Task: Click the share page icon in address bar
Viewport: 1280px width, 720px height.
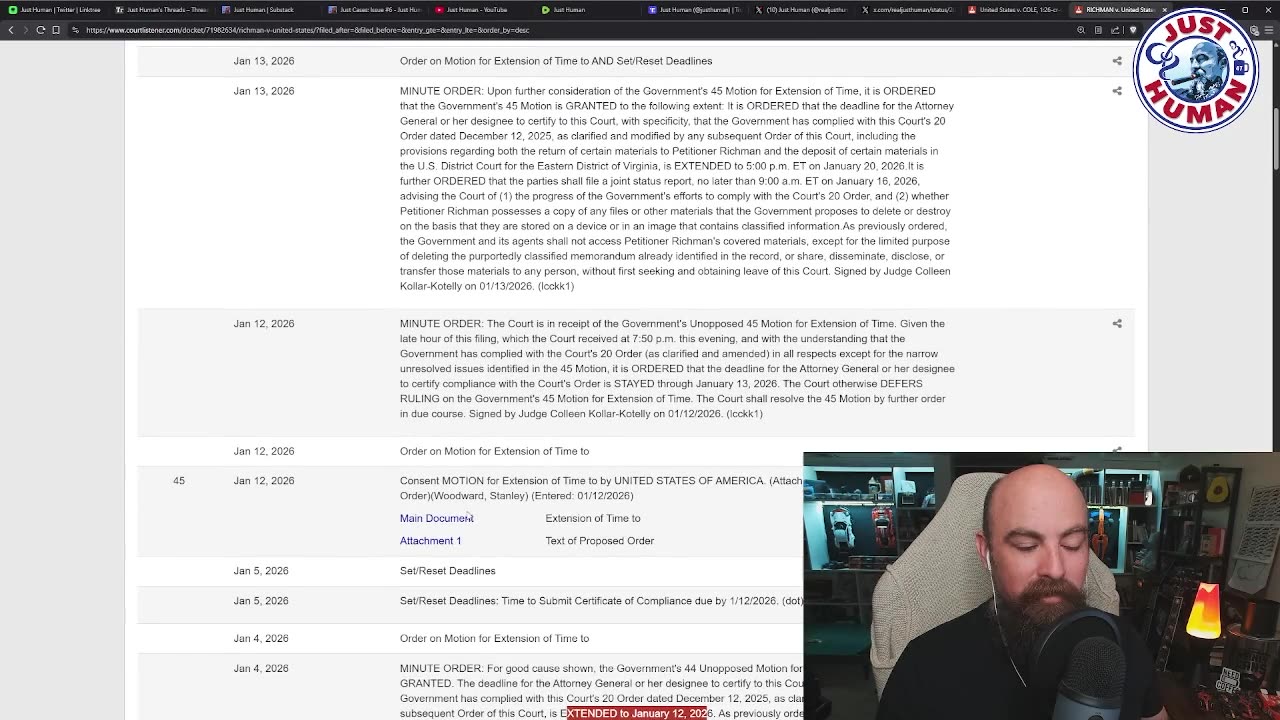Action: pyautogui.click(x=1115, y=30)
